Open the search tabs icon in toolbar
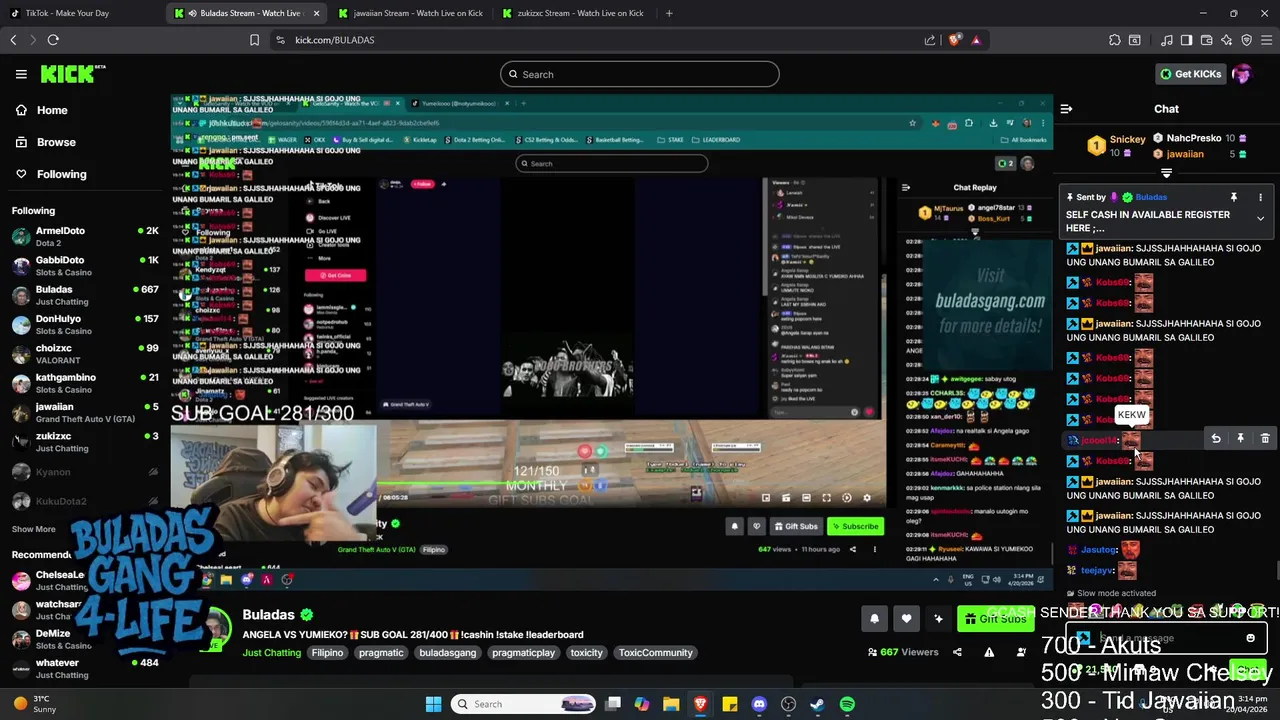 (1135, 40)
